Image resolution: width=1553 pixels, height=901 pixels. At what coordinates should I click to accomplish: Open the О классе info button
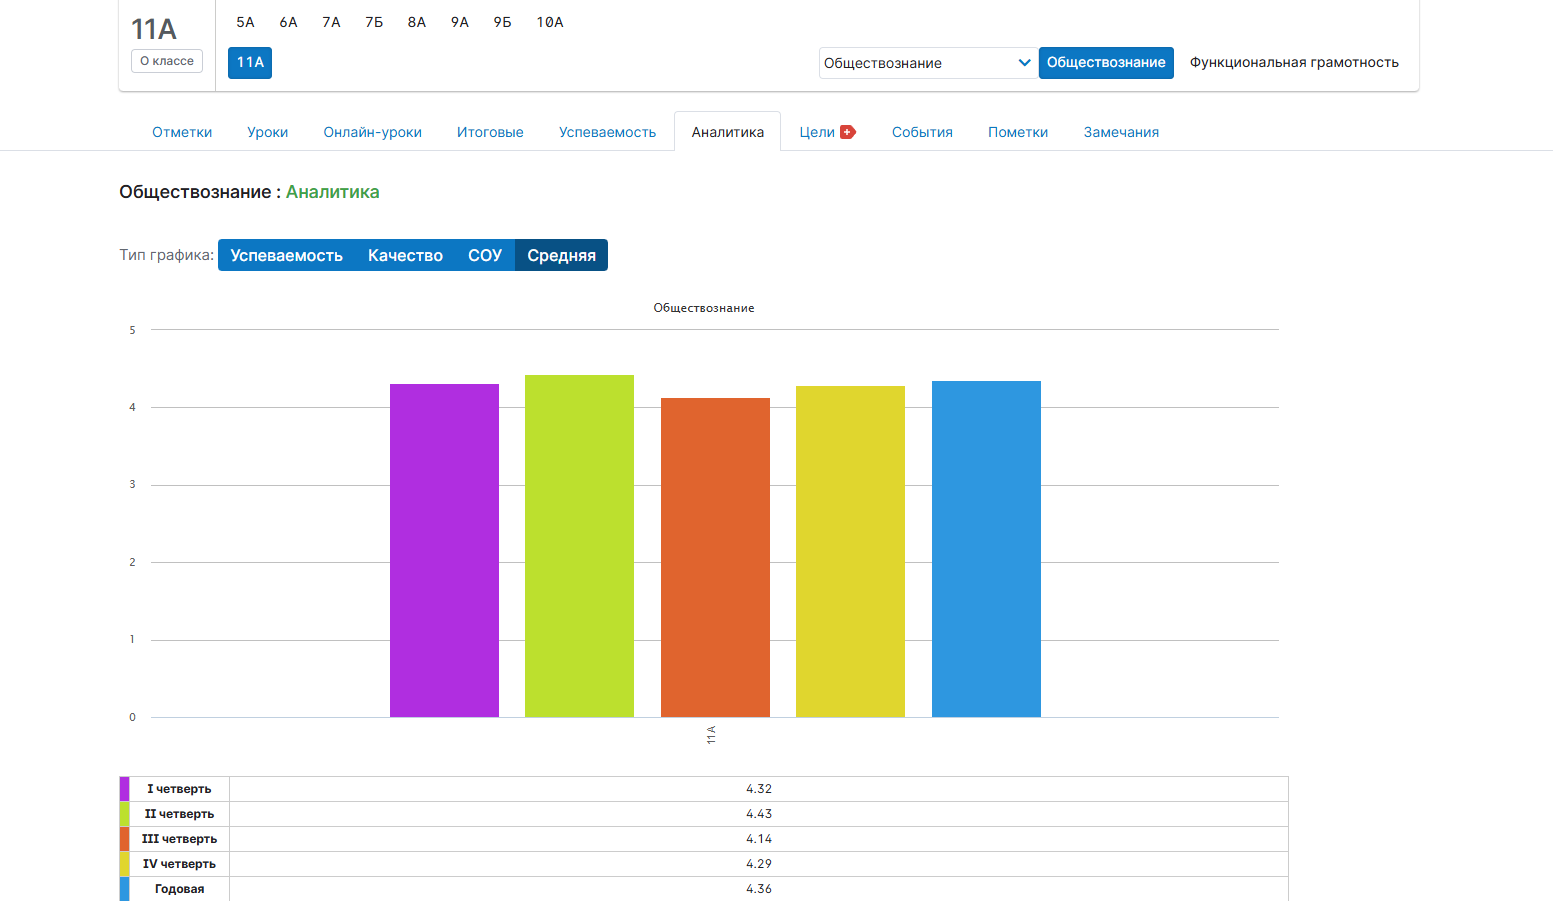167,61
